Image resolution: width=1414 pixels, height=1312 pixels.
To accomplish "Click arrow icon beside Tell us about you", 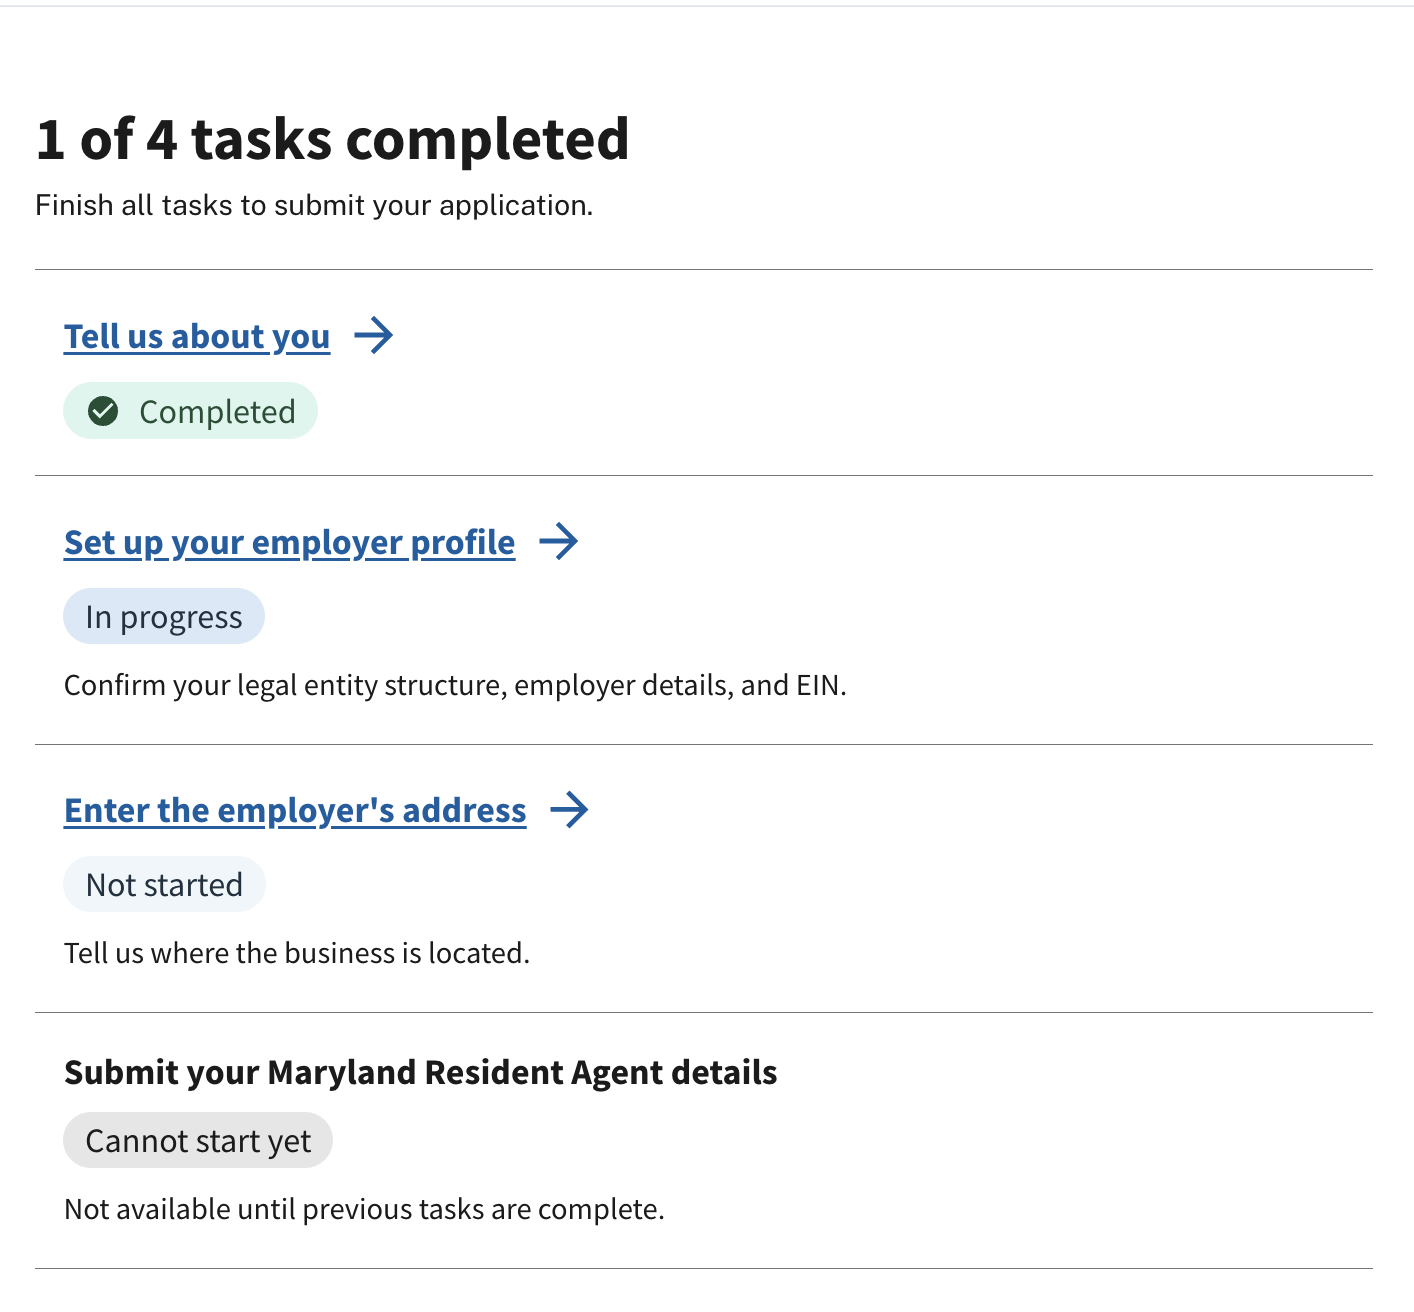I will (374, 335).
